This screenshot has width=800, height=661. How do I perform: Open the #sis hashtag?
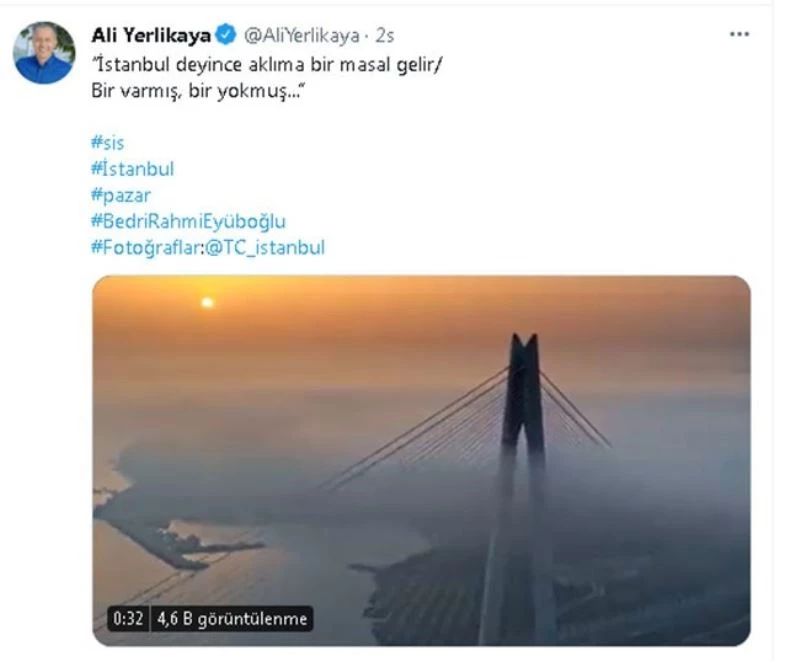[x=107, y=143]
